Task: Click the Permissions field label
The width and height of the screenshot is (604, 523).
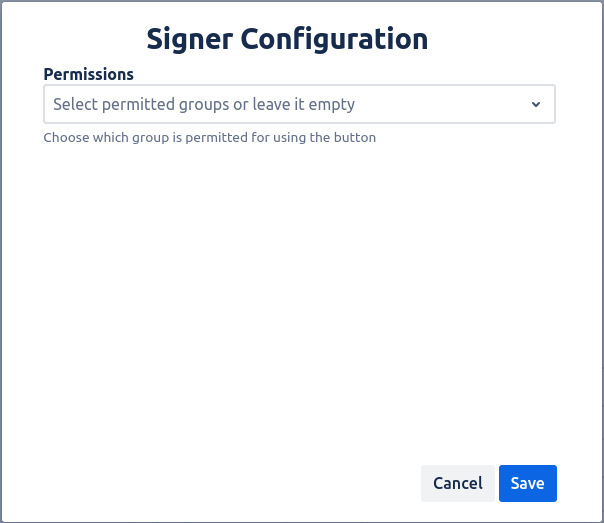Action: coord(88,74)
